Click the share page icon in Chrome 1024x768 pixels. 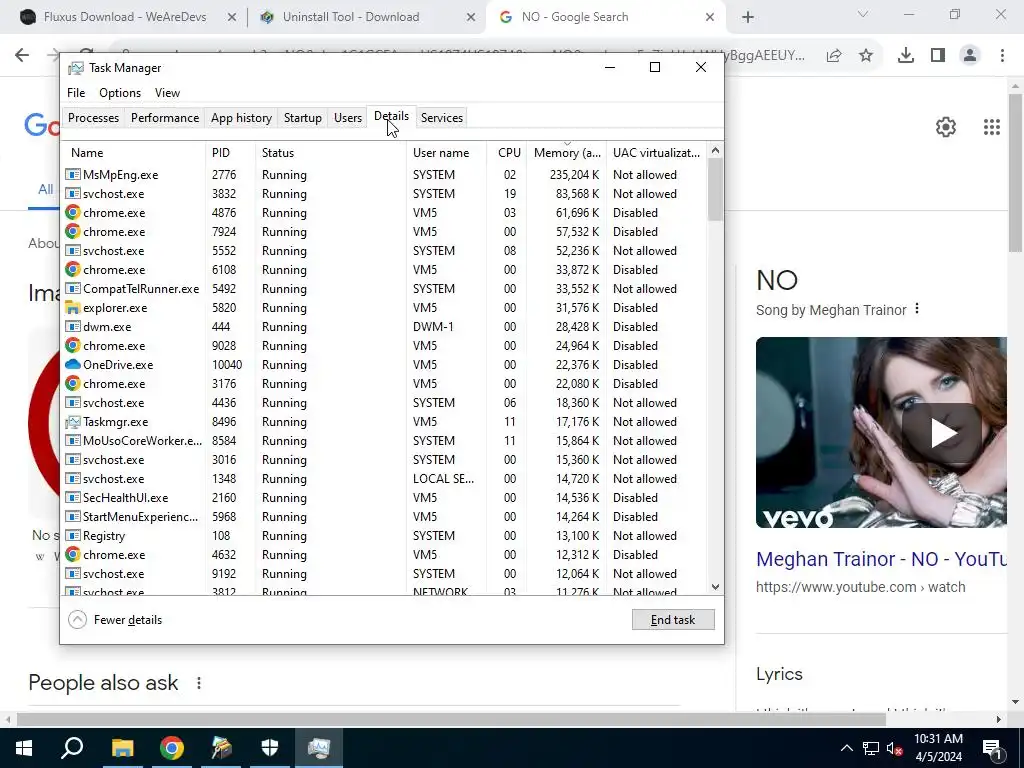(x=834, y=56)
